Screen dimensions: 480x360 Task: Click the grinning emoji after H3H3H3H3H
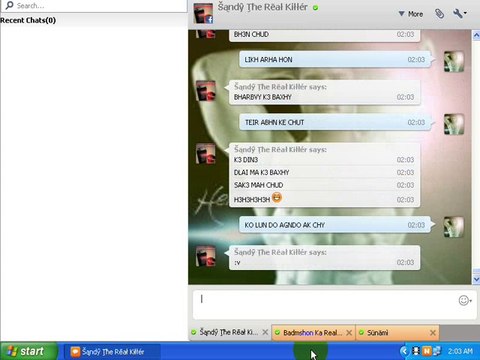click(277, 198)
